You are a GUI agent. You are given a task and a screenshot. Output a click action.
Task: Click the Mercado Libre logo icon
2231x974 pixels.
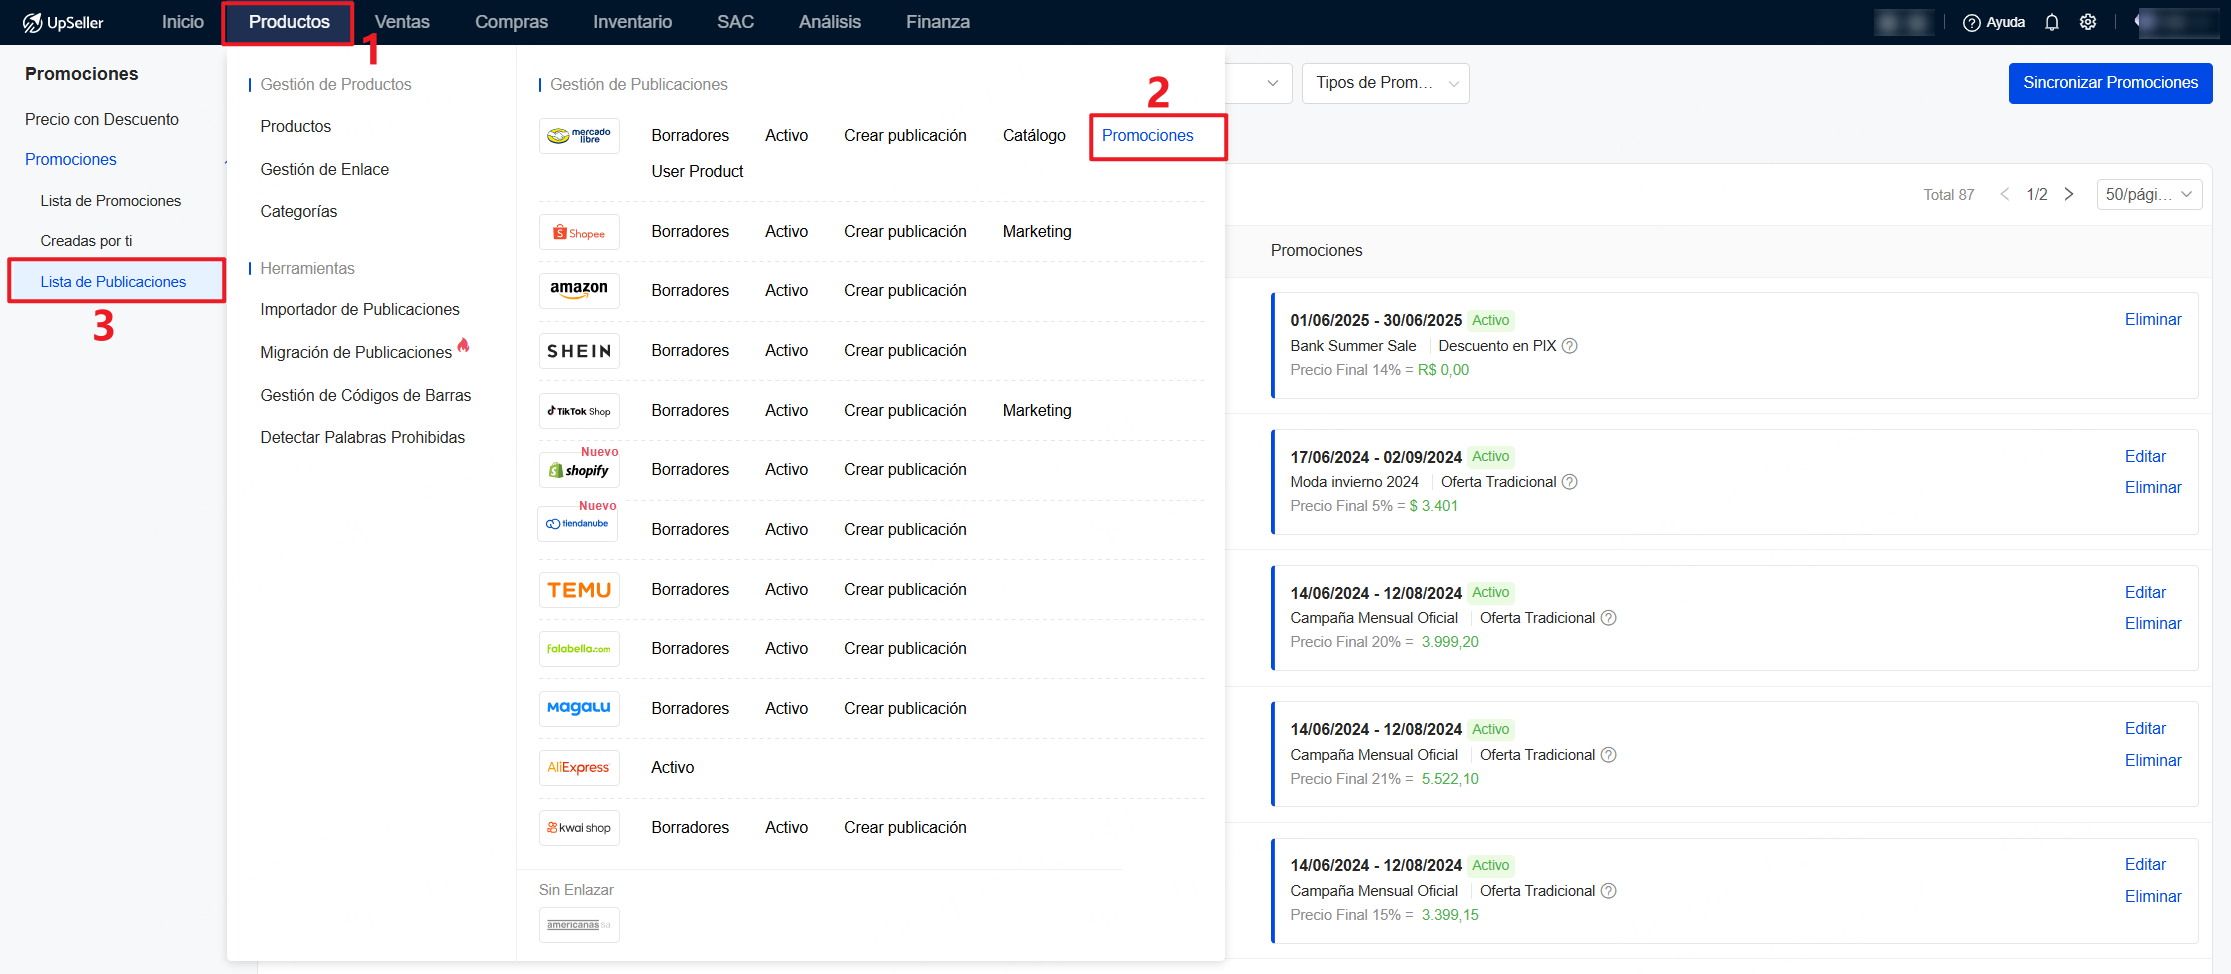tap(579, 136)
